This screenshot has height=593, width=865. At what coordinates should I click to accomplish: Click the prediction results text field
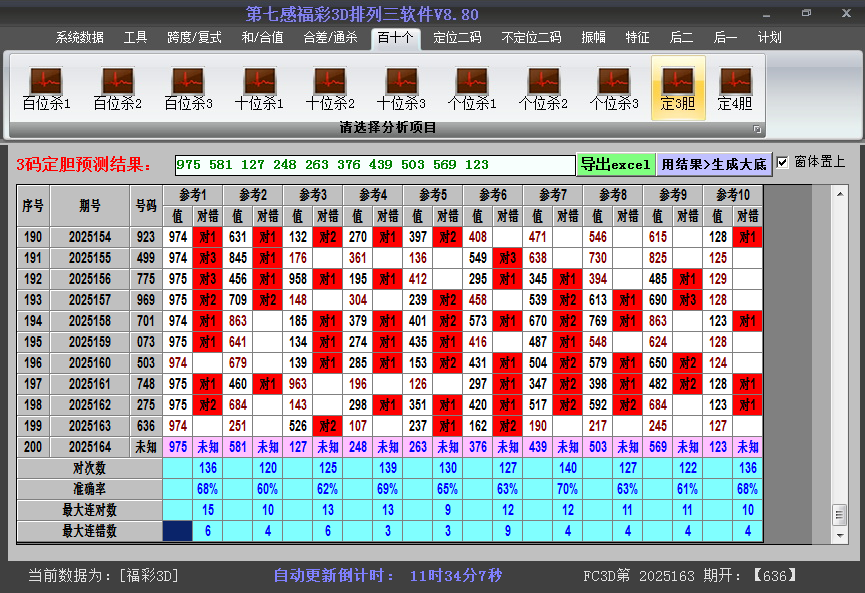click(x=375, y=164)
